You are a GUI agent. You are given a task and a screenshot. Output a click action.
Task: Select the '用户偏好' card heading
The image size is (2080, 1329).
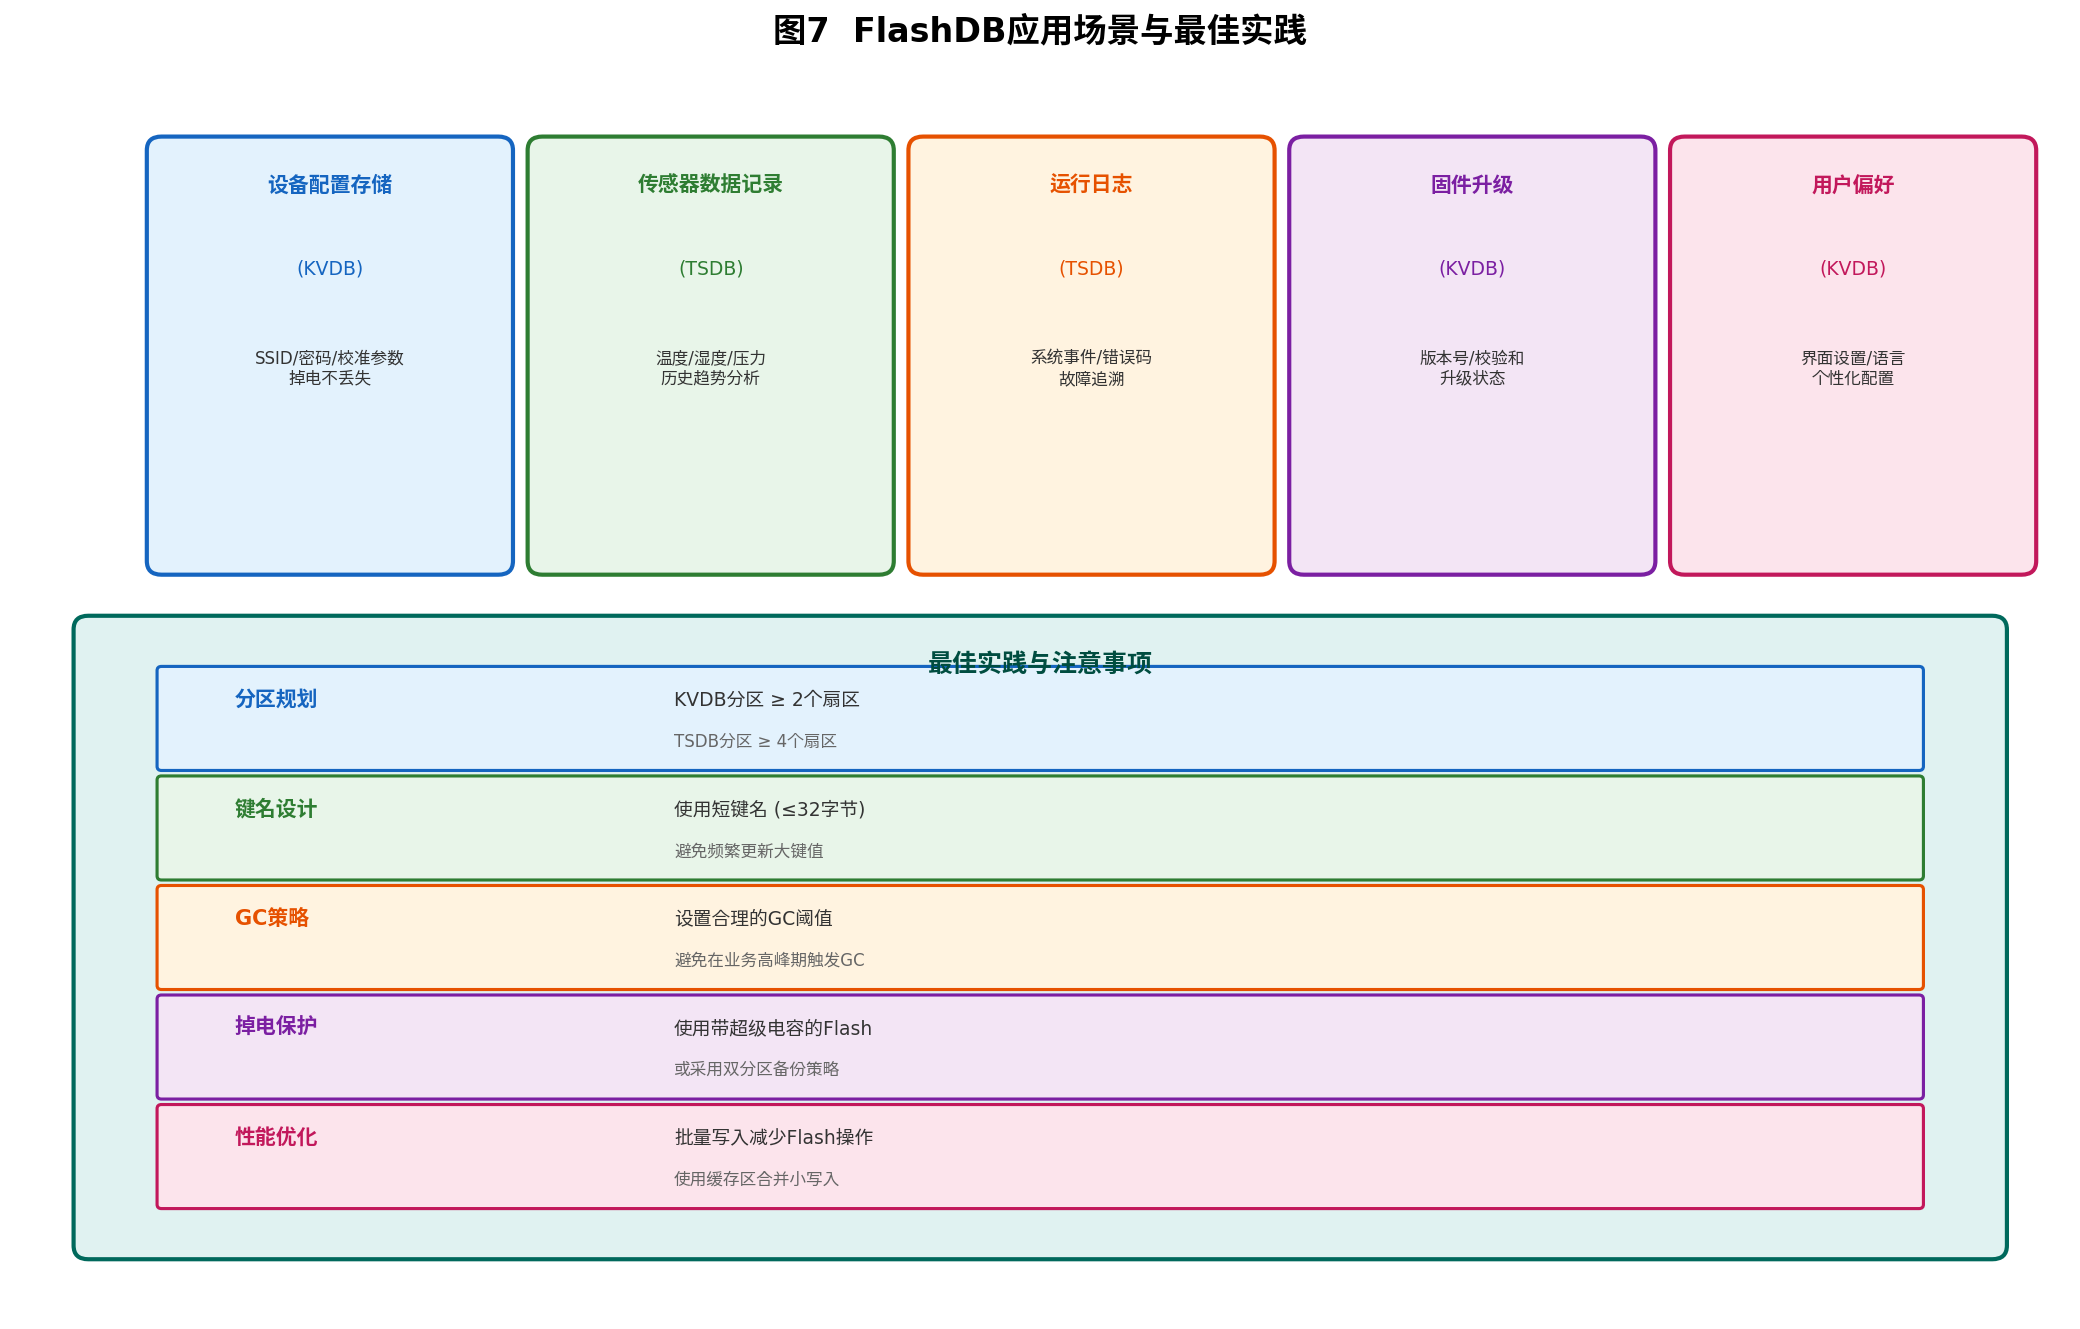click(x=1853, y=185)
